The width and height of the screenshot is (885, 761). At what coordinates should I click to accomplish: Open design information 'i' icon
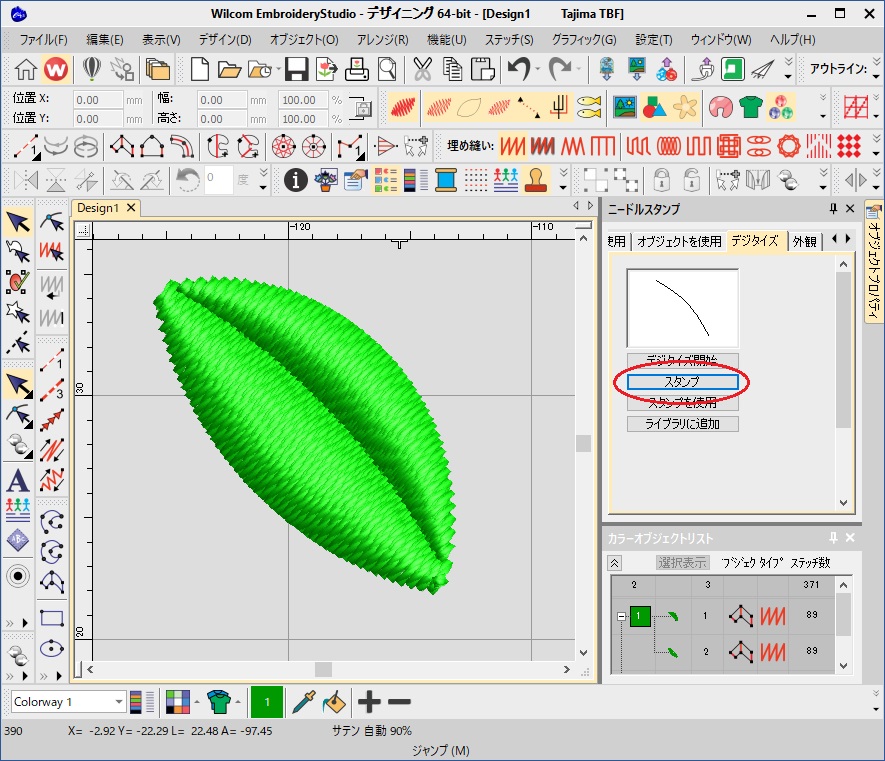[295, 180]
